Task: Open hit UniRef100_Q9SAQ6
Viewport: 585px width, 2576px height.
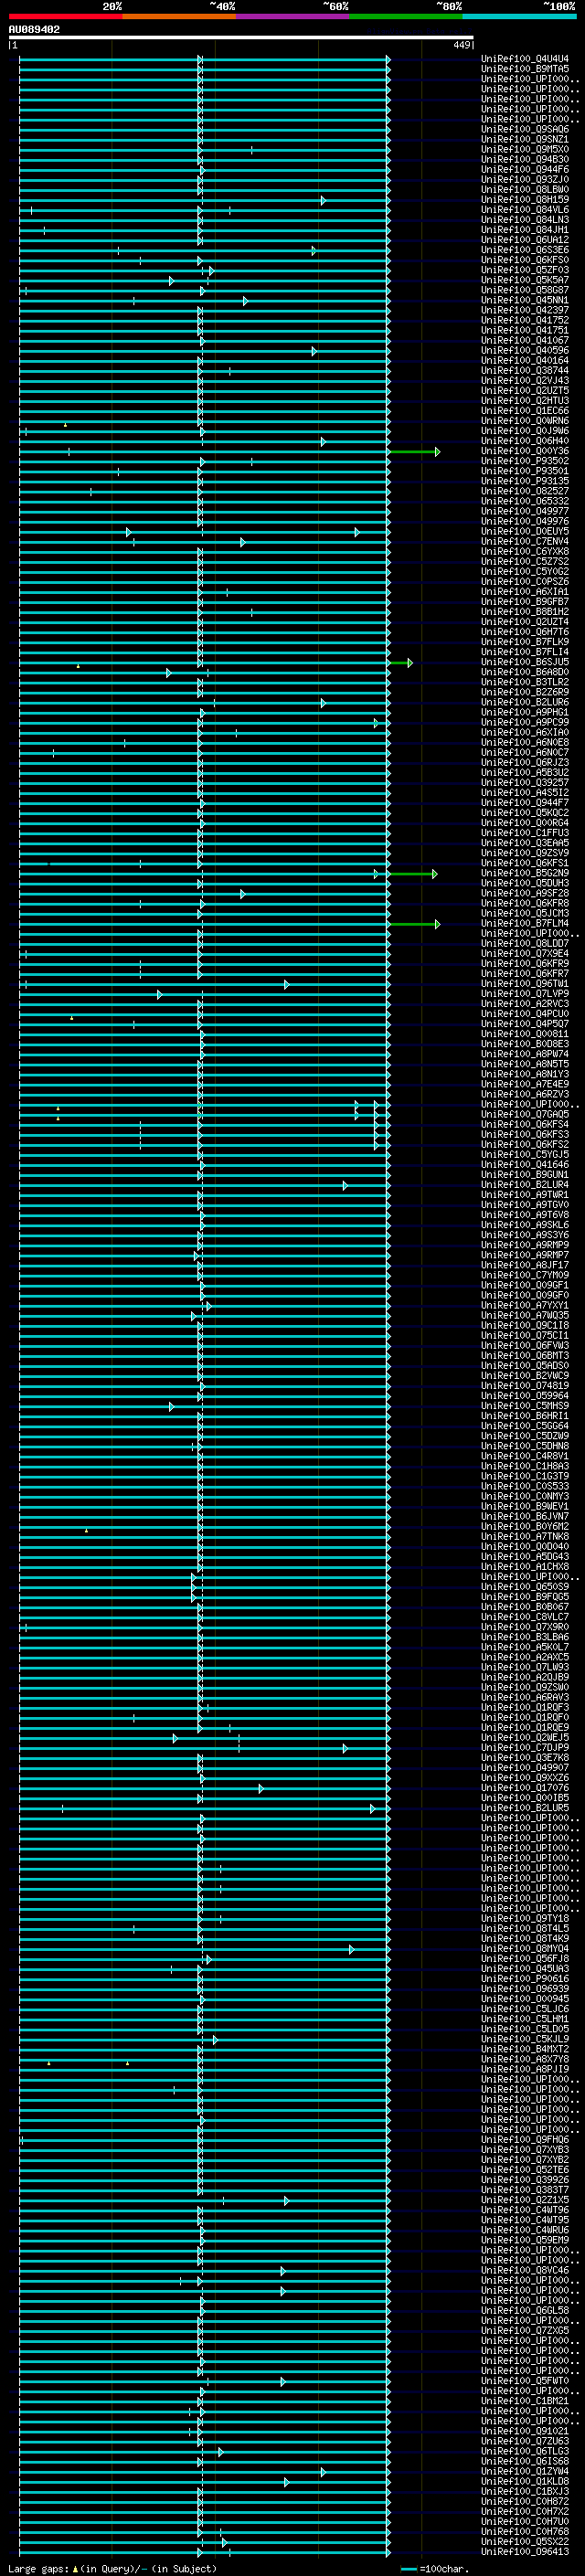Action: click(525, 129)
